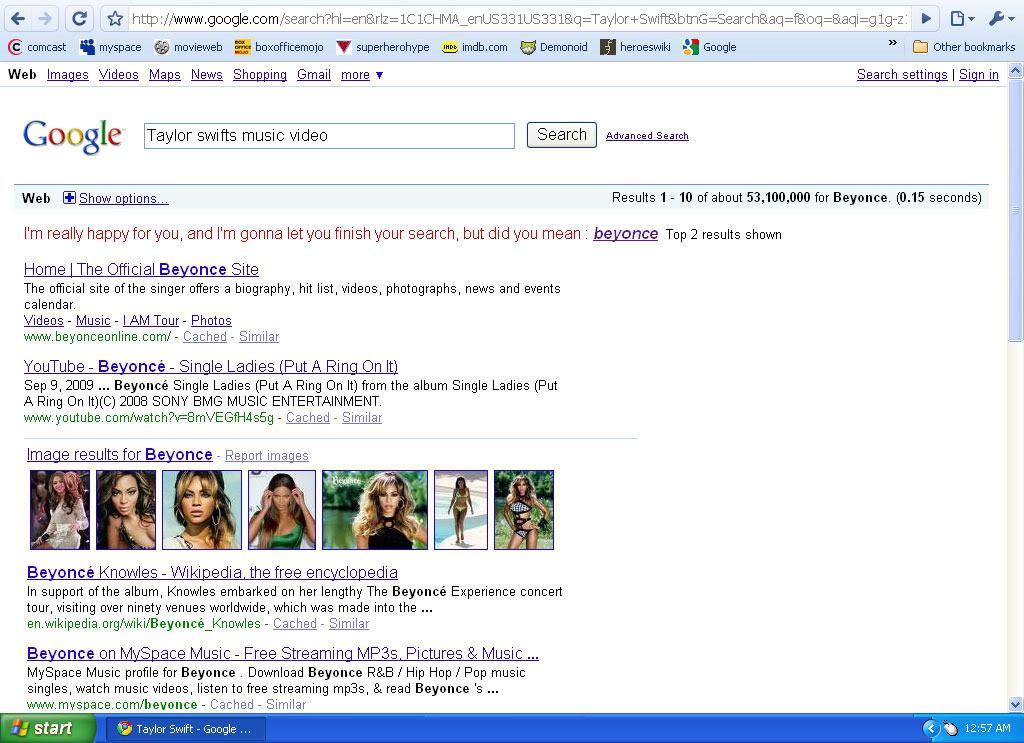Open the first Beyonce image thumbnail
This screenshot has width=1024, height=743.
[x=60, y=510]
